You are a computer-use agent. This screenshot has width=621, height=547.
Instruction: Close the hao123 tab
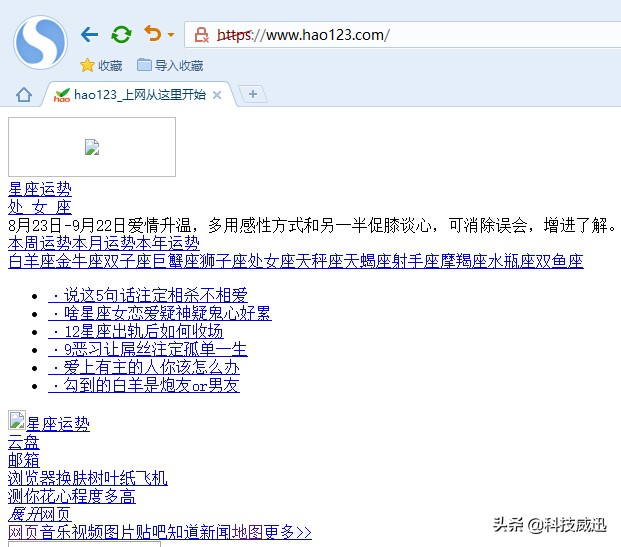click(x=217, y=95)
